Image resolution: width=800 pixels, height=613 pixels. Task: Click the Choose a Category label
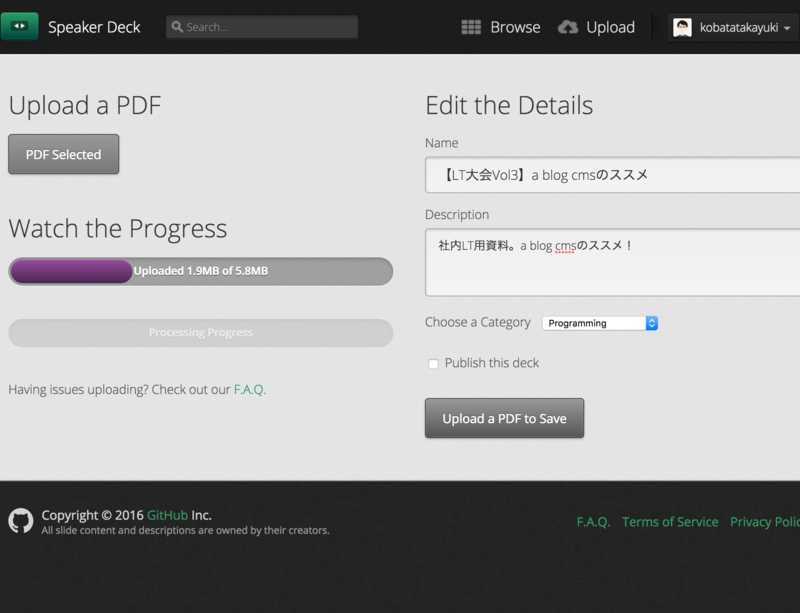(478, 322)
